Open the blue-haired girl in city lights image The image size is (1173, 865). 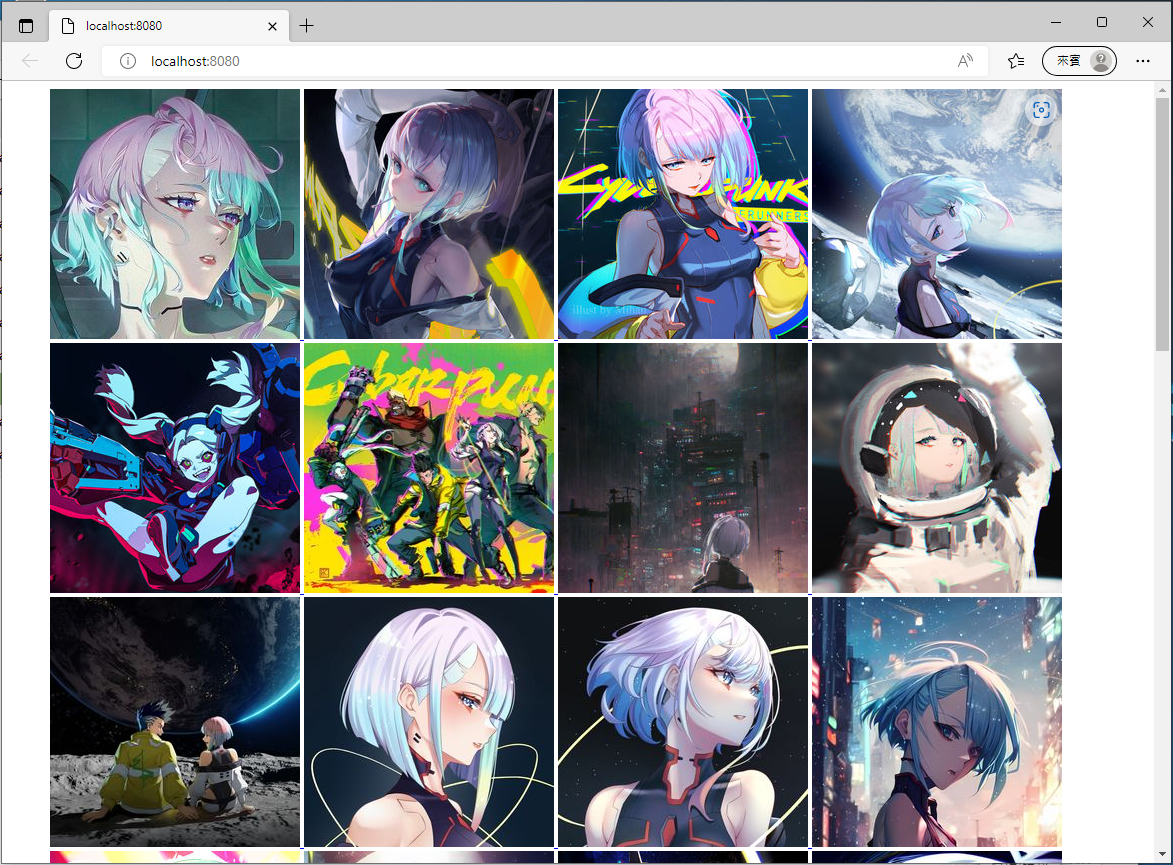point(937,722)
